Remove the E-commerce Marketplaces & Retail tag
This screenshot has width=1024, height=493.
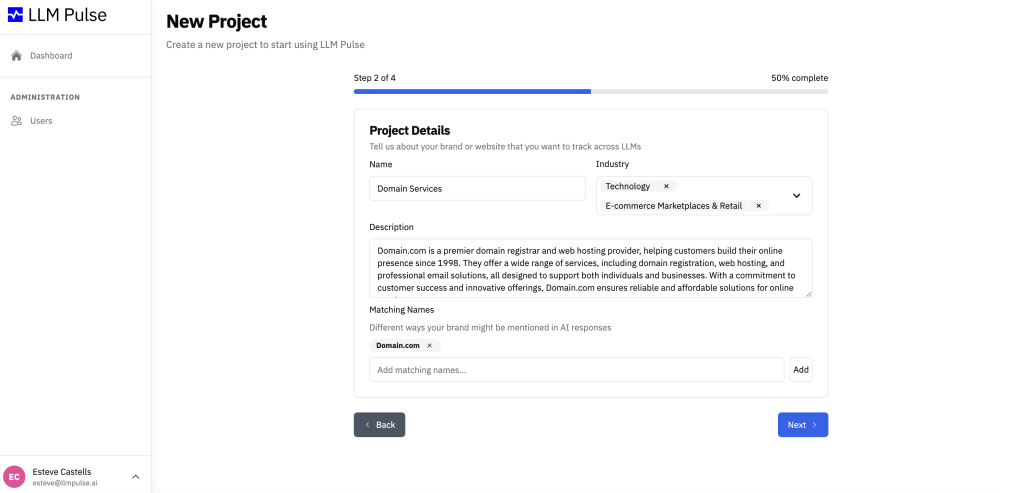click(x=758, y=206)
